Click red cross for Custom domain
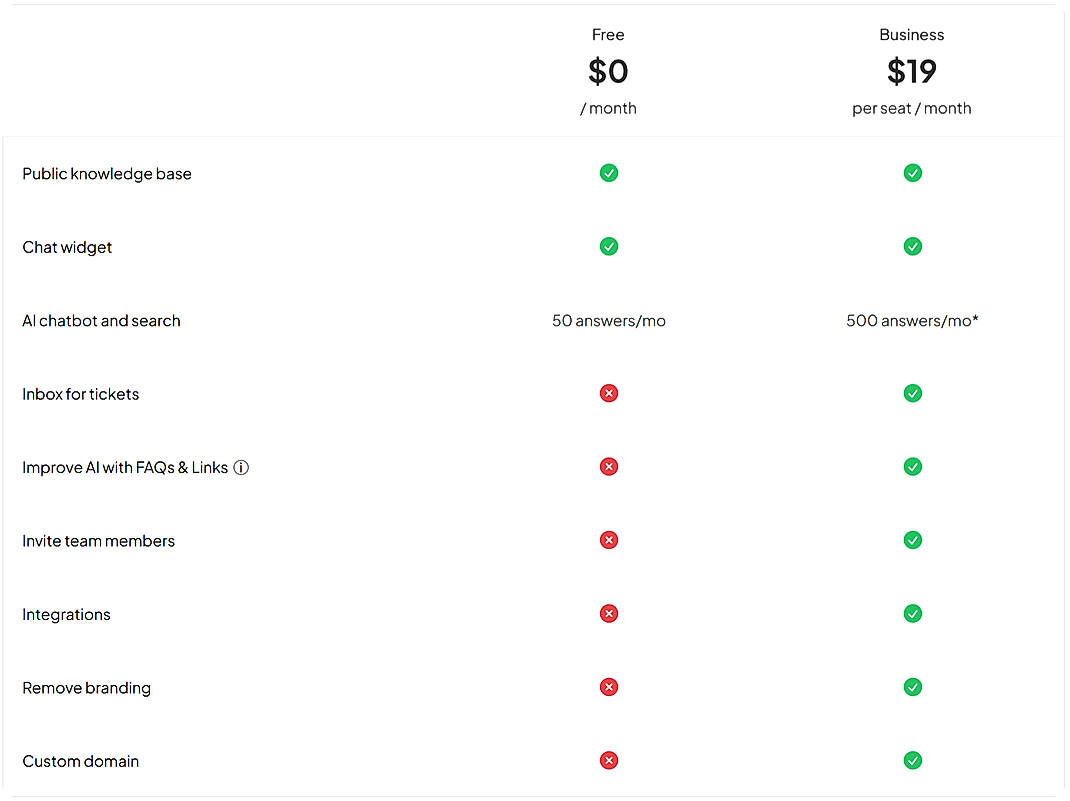 (609, 760)
